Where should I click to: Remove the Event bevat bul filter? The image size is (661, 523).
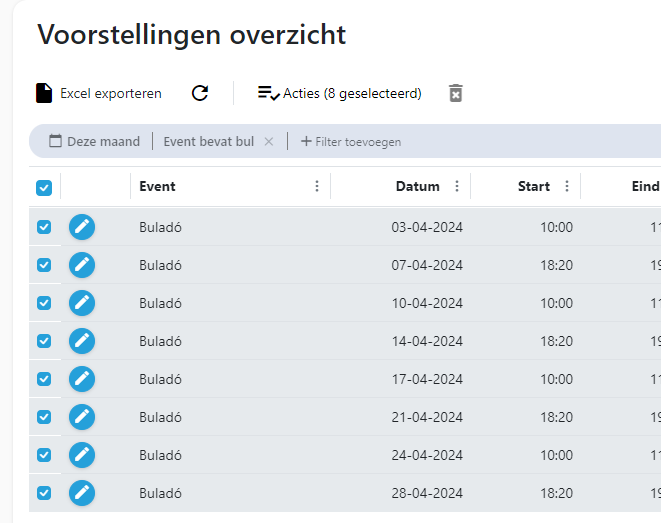(269, 142)
